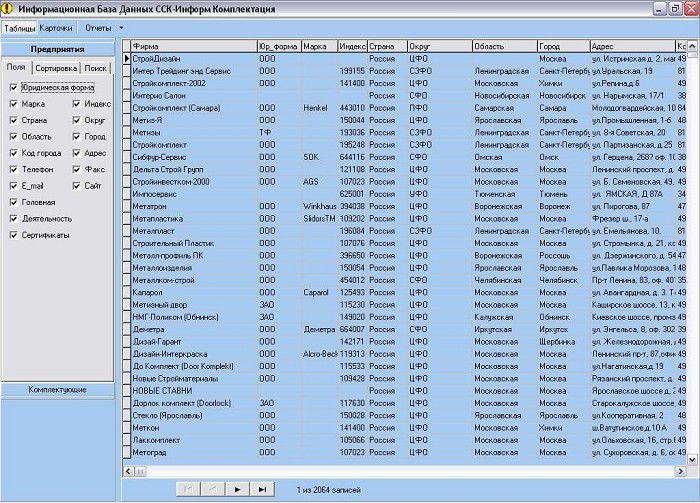
Task: Select the Металлком-строй firm cell
Action: [x=194, y=280]
